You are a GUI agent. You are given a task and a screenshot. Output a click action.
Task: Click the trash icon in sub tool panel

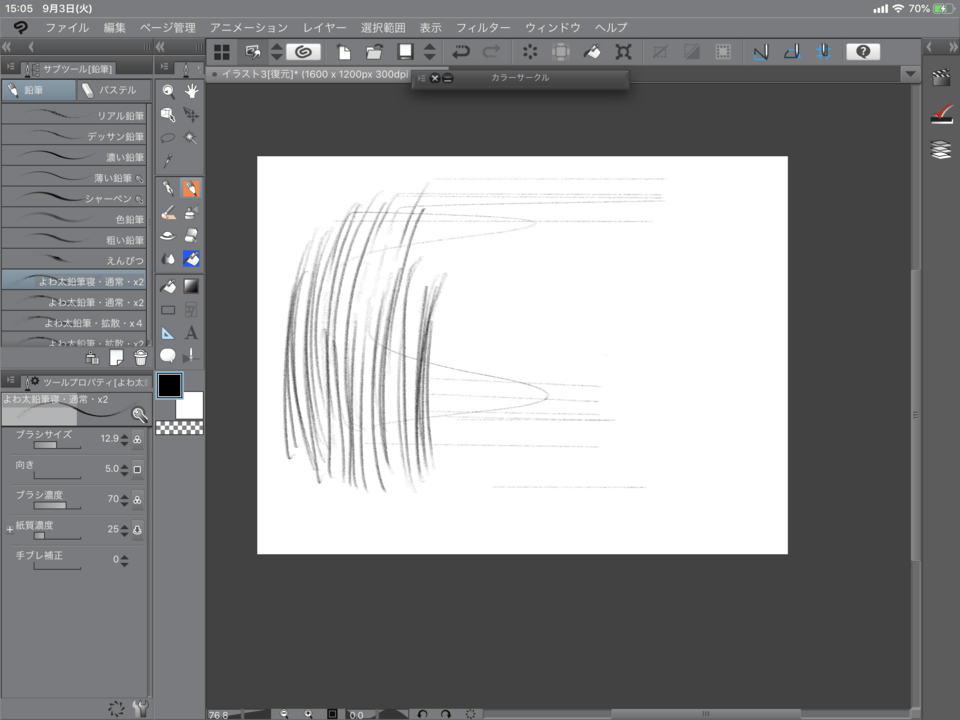(x=140, y=356)
